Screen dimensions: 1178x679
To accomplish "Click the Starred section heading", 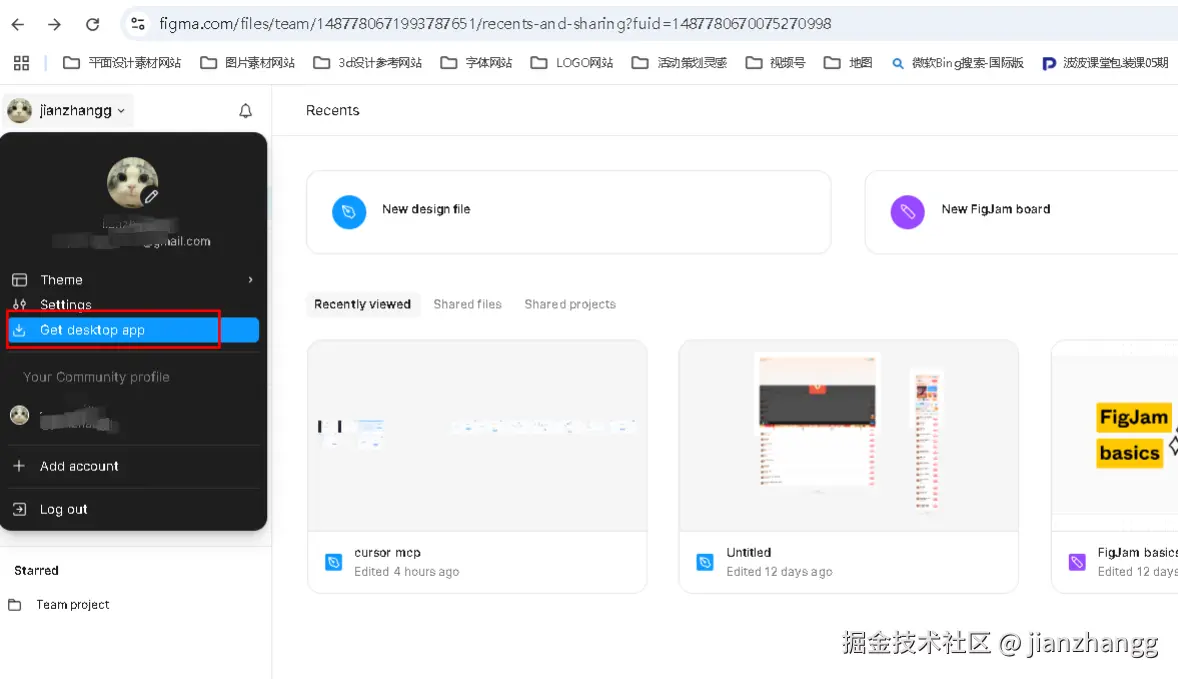I will [x=36, y=571].
